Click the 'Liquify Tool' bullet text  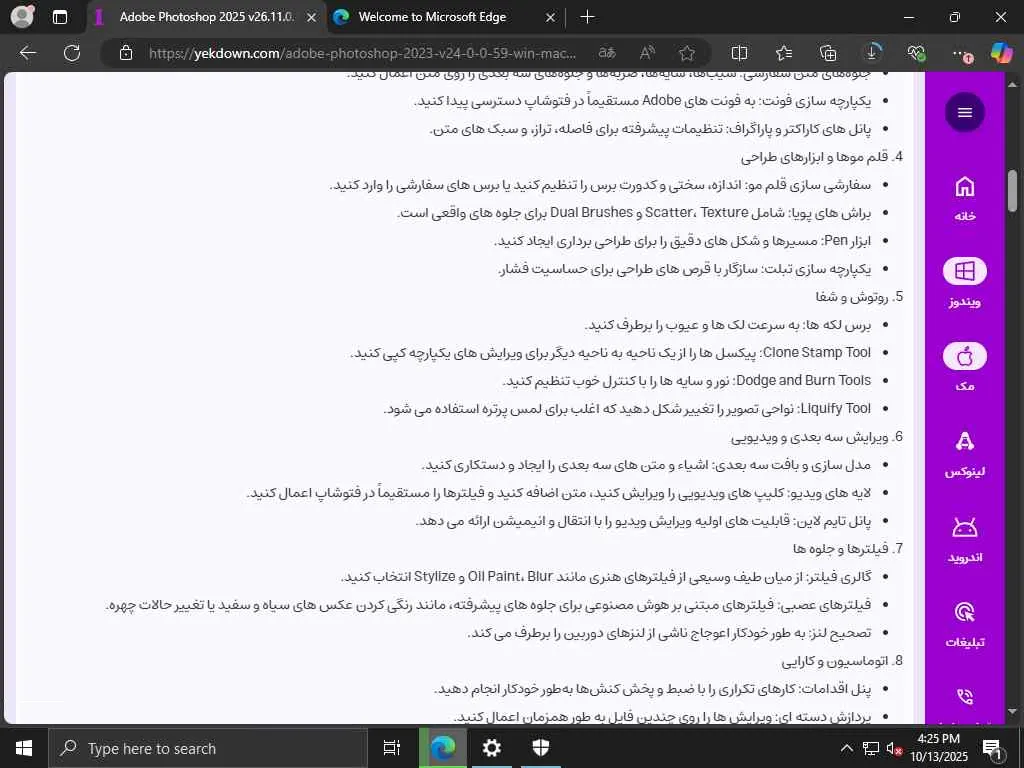pos(627,409)
